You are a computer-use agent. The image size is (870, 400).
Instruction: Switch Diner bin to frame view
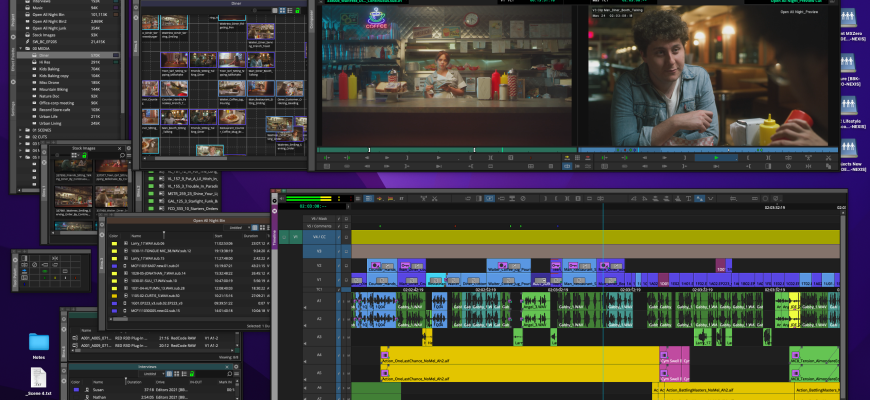(282, 11)
